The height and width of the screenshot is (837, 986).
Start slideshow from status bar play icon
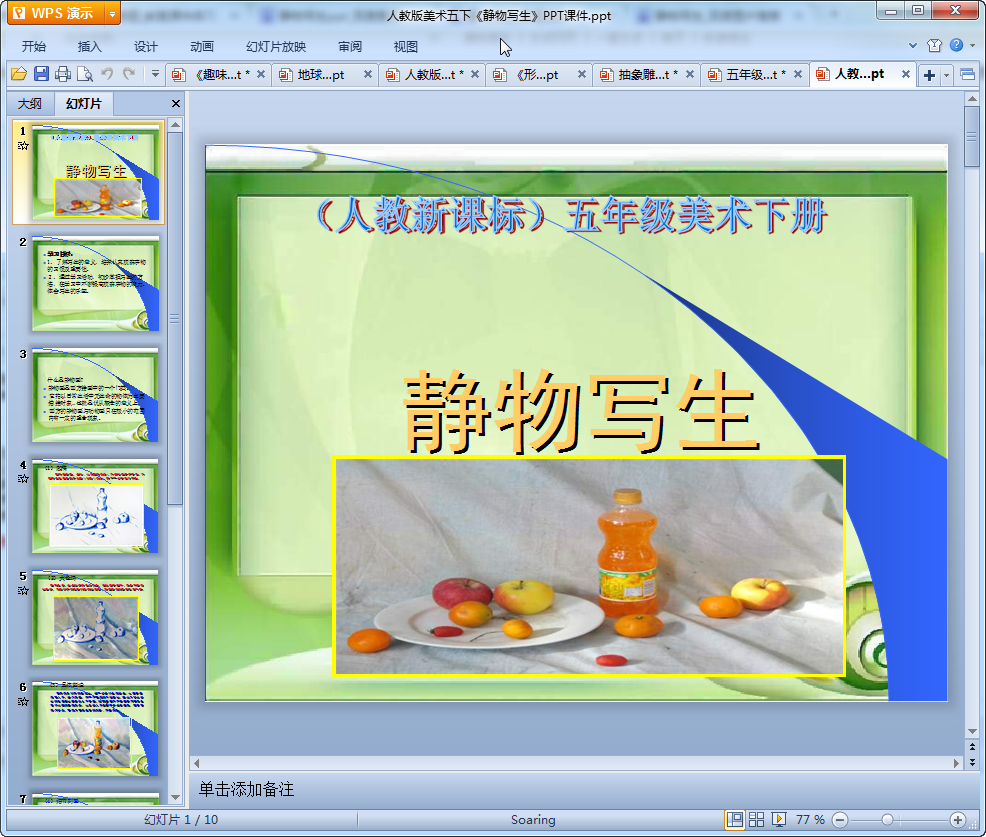click(778, 819)
